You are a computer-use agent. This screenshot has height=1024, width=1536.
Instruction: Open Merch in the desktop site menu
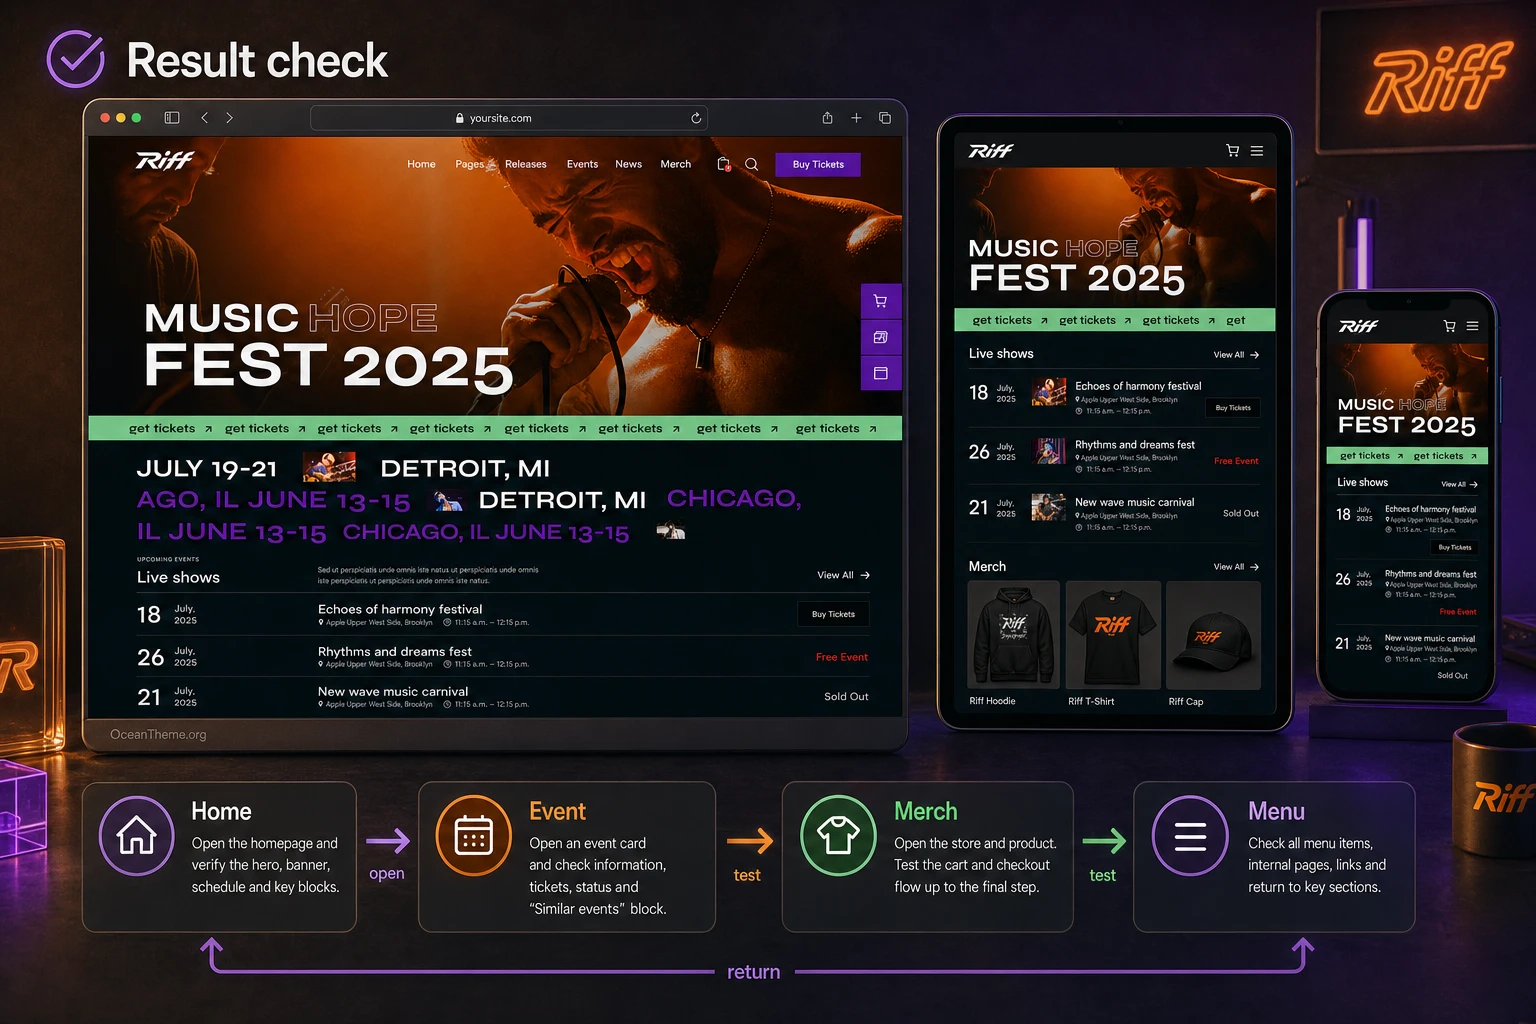coord(676,164)
